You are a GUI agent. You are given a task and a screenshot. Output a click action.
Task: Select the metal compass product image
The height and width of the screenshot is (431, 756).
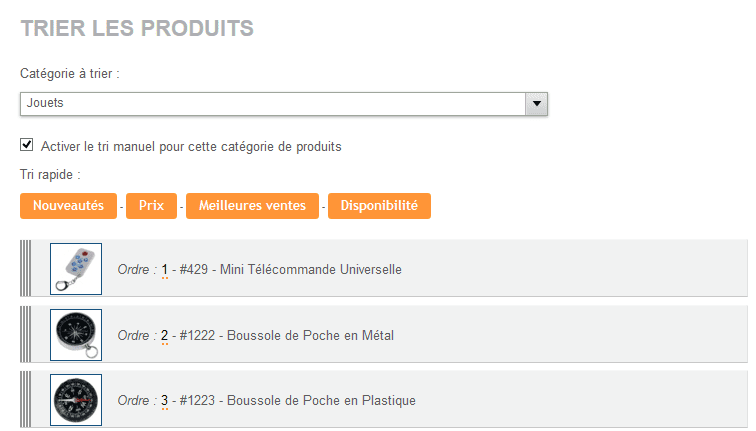click(x=76, y=335)
